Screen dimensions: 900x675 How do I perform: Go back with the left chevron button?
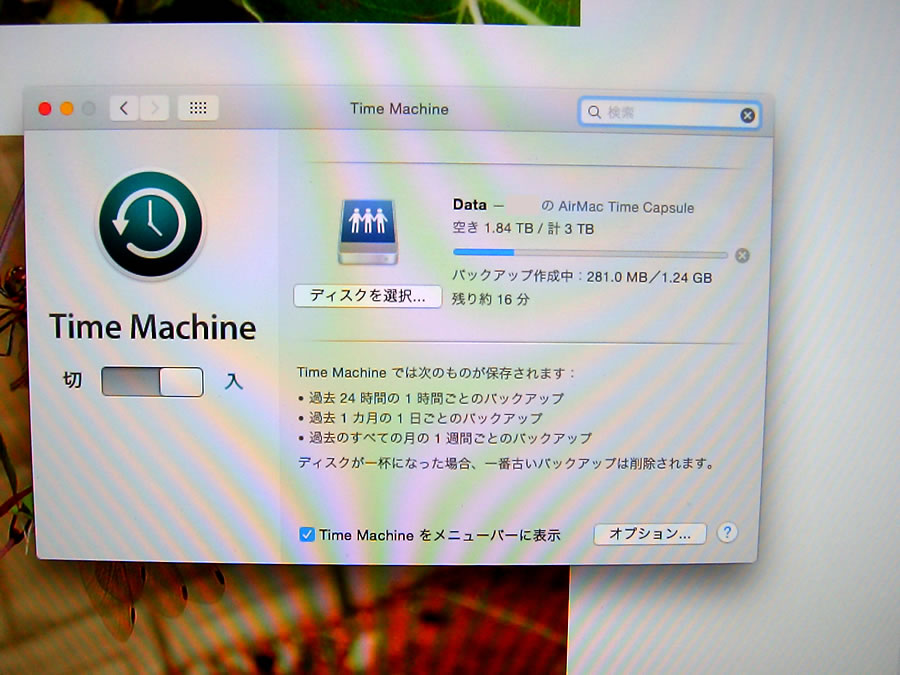pyautogui.click(x=124, y=108)
